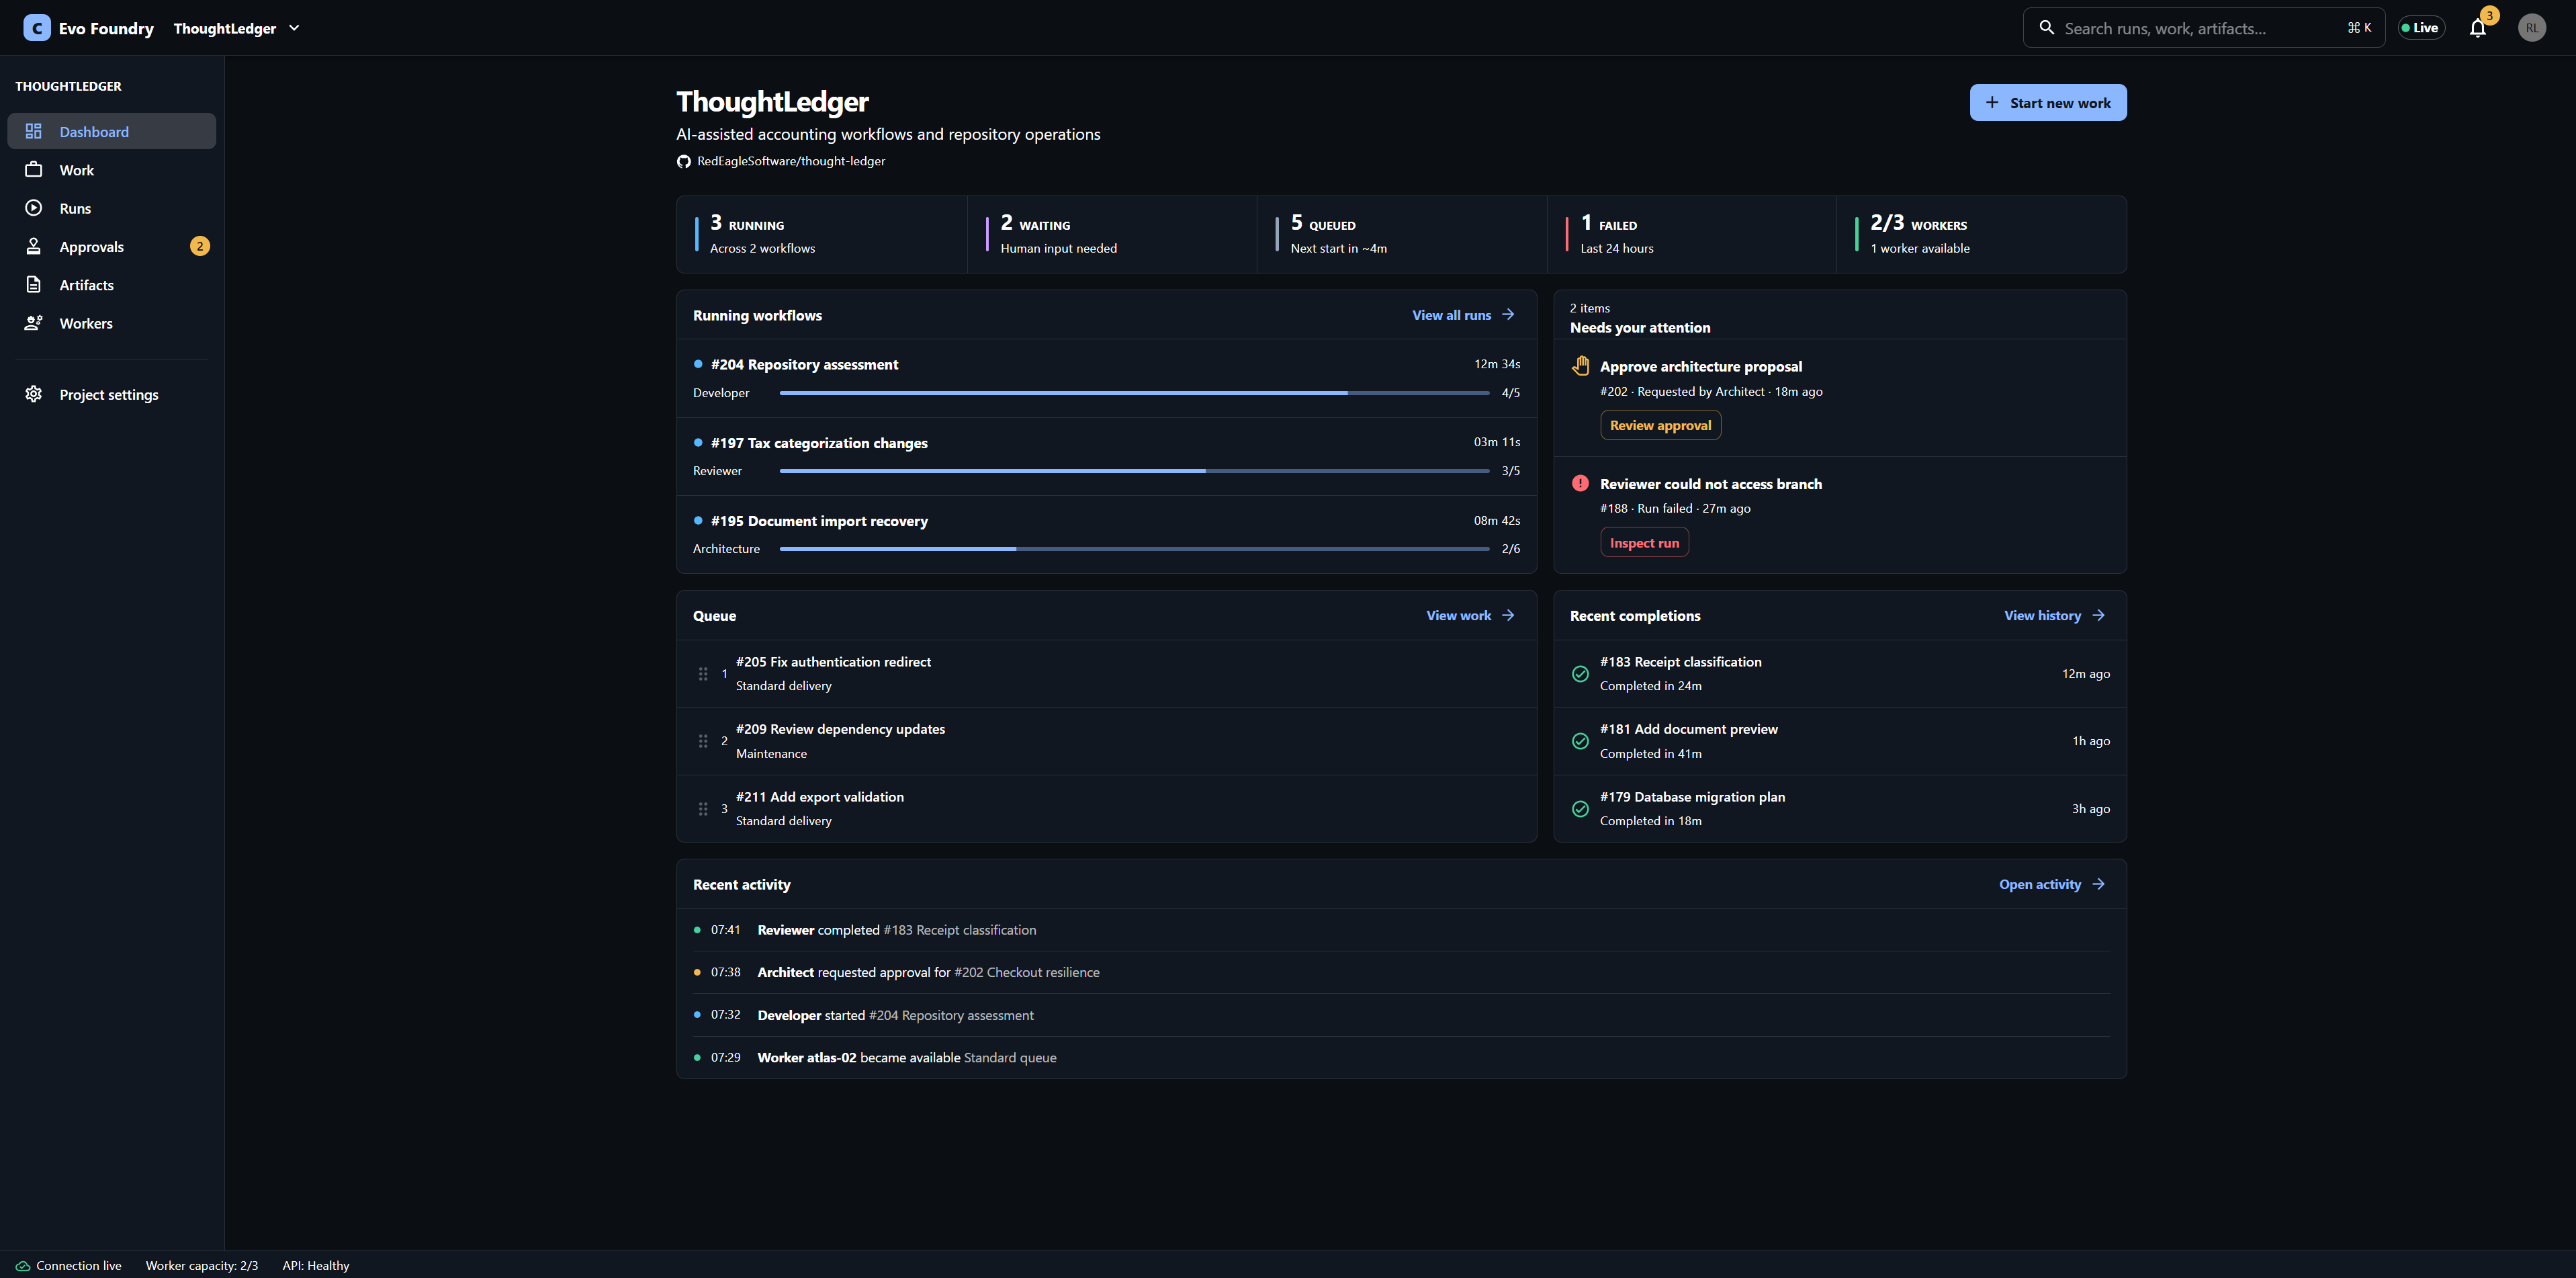Open the Work sidebar item
Viewport: 2576px width, 1278px height.
point(112,170)
